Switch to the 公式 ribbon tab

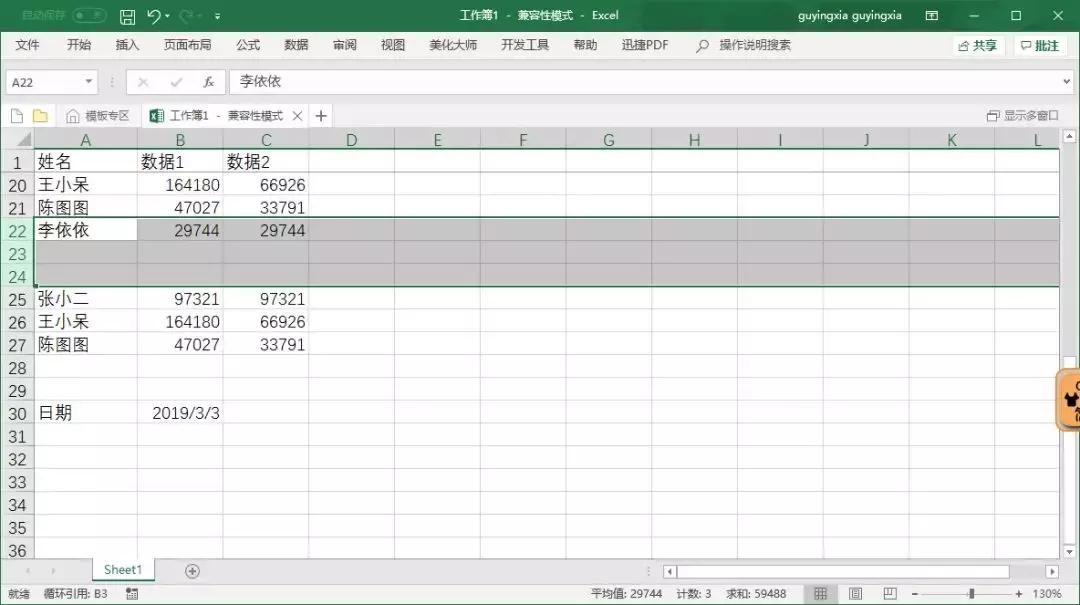tap(247, 44)
